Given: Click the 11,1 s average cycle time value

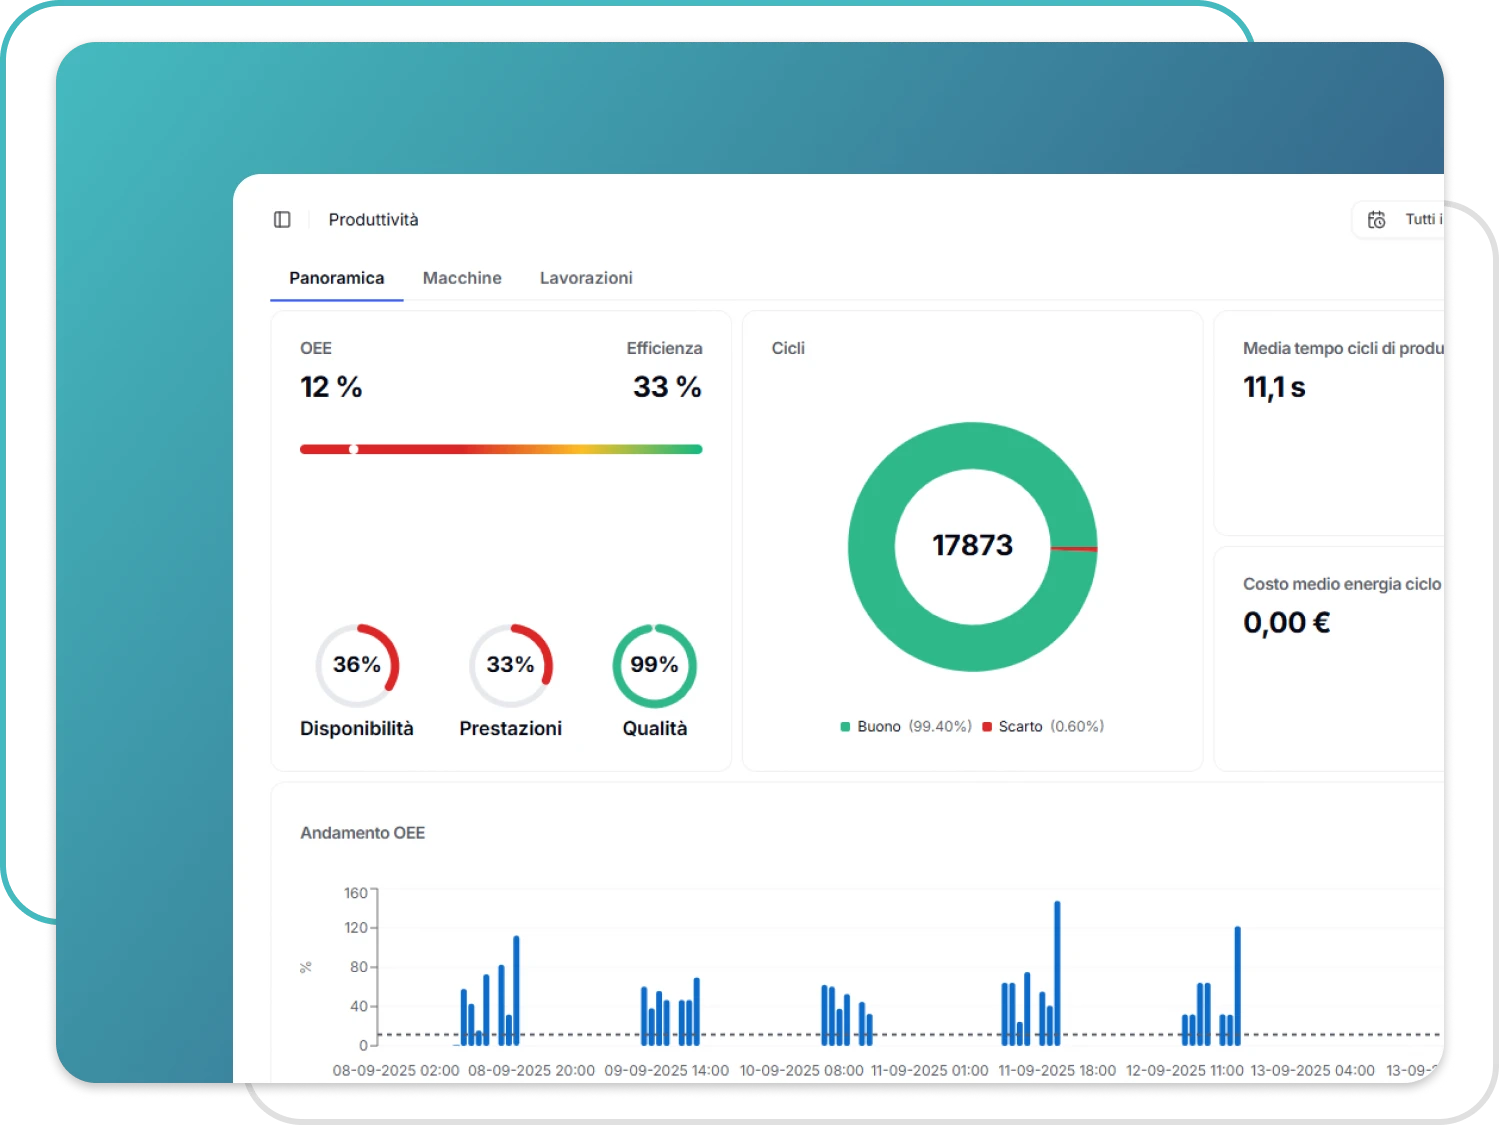Looking at the screenshot, I should (1274, 387).
